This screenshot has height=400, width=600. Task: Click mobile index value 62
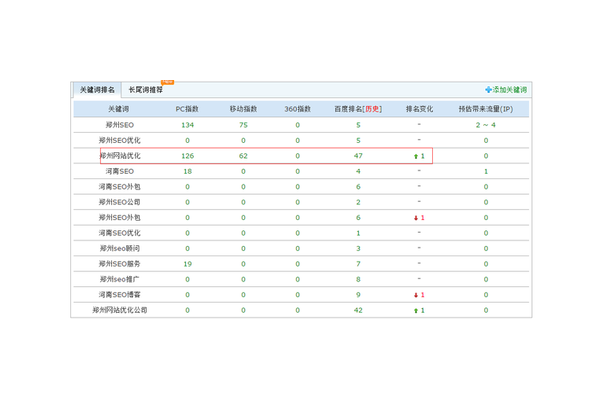tap(243, 156)
